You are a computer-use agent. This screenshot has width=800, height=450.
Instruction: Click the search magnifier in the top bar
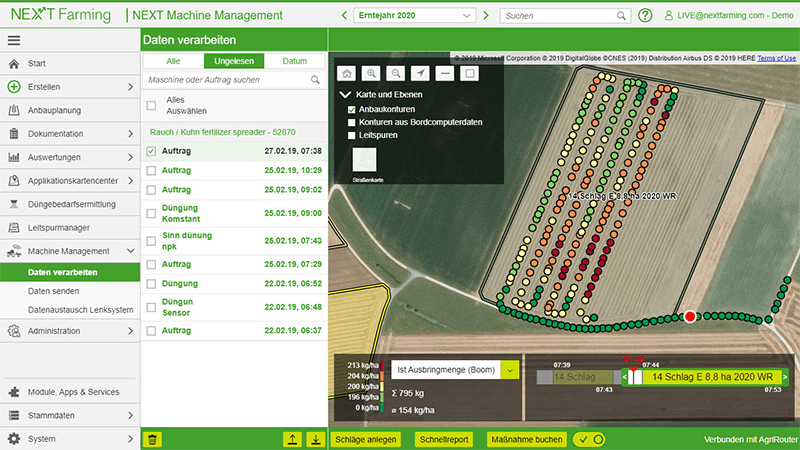tap(621, 16)
